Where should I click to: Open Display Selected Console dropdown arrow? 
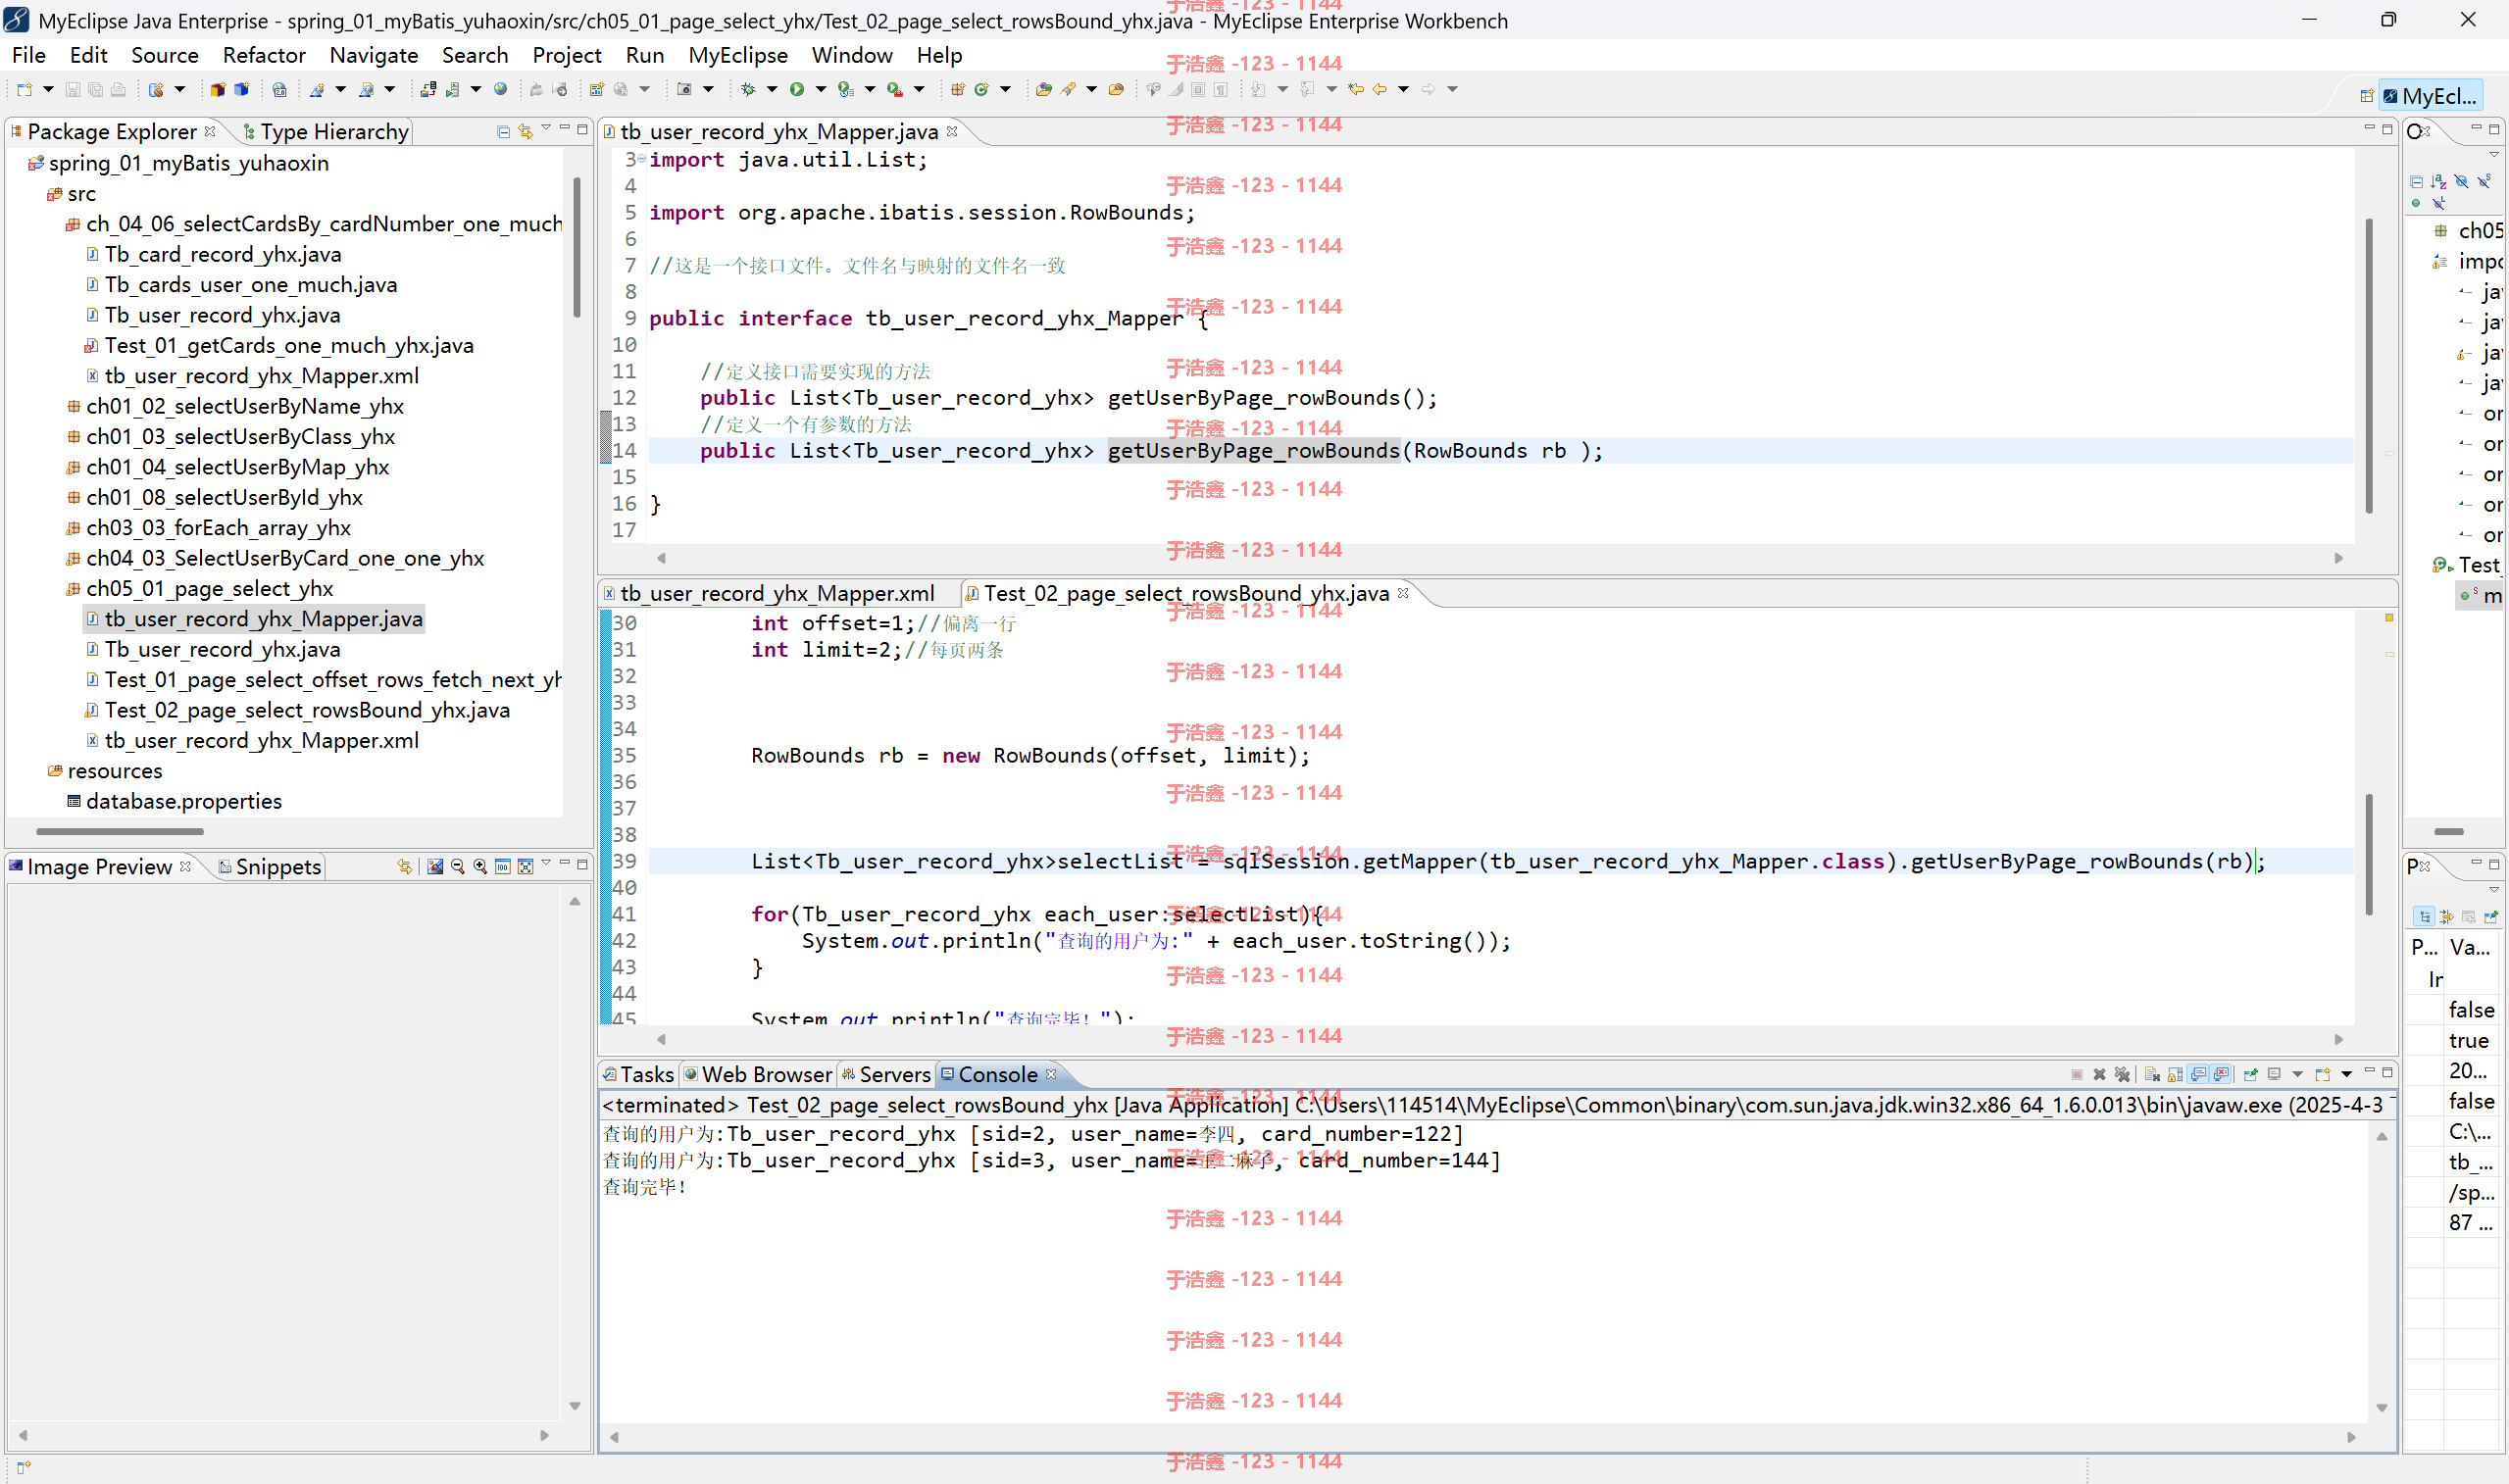pos(2298,1075)
